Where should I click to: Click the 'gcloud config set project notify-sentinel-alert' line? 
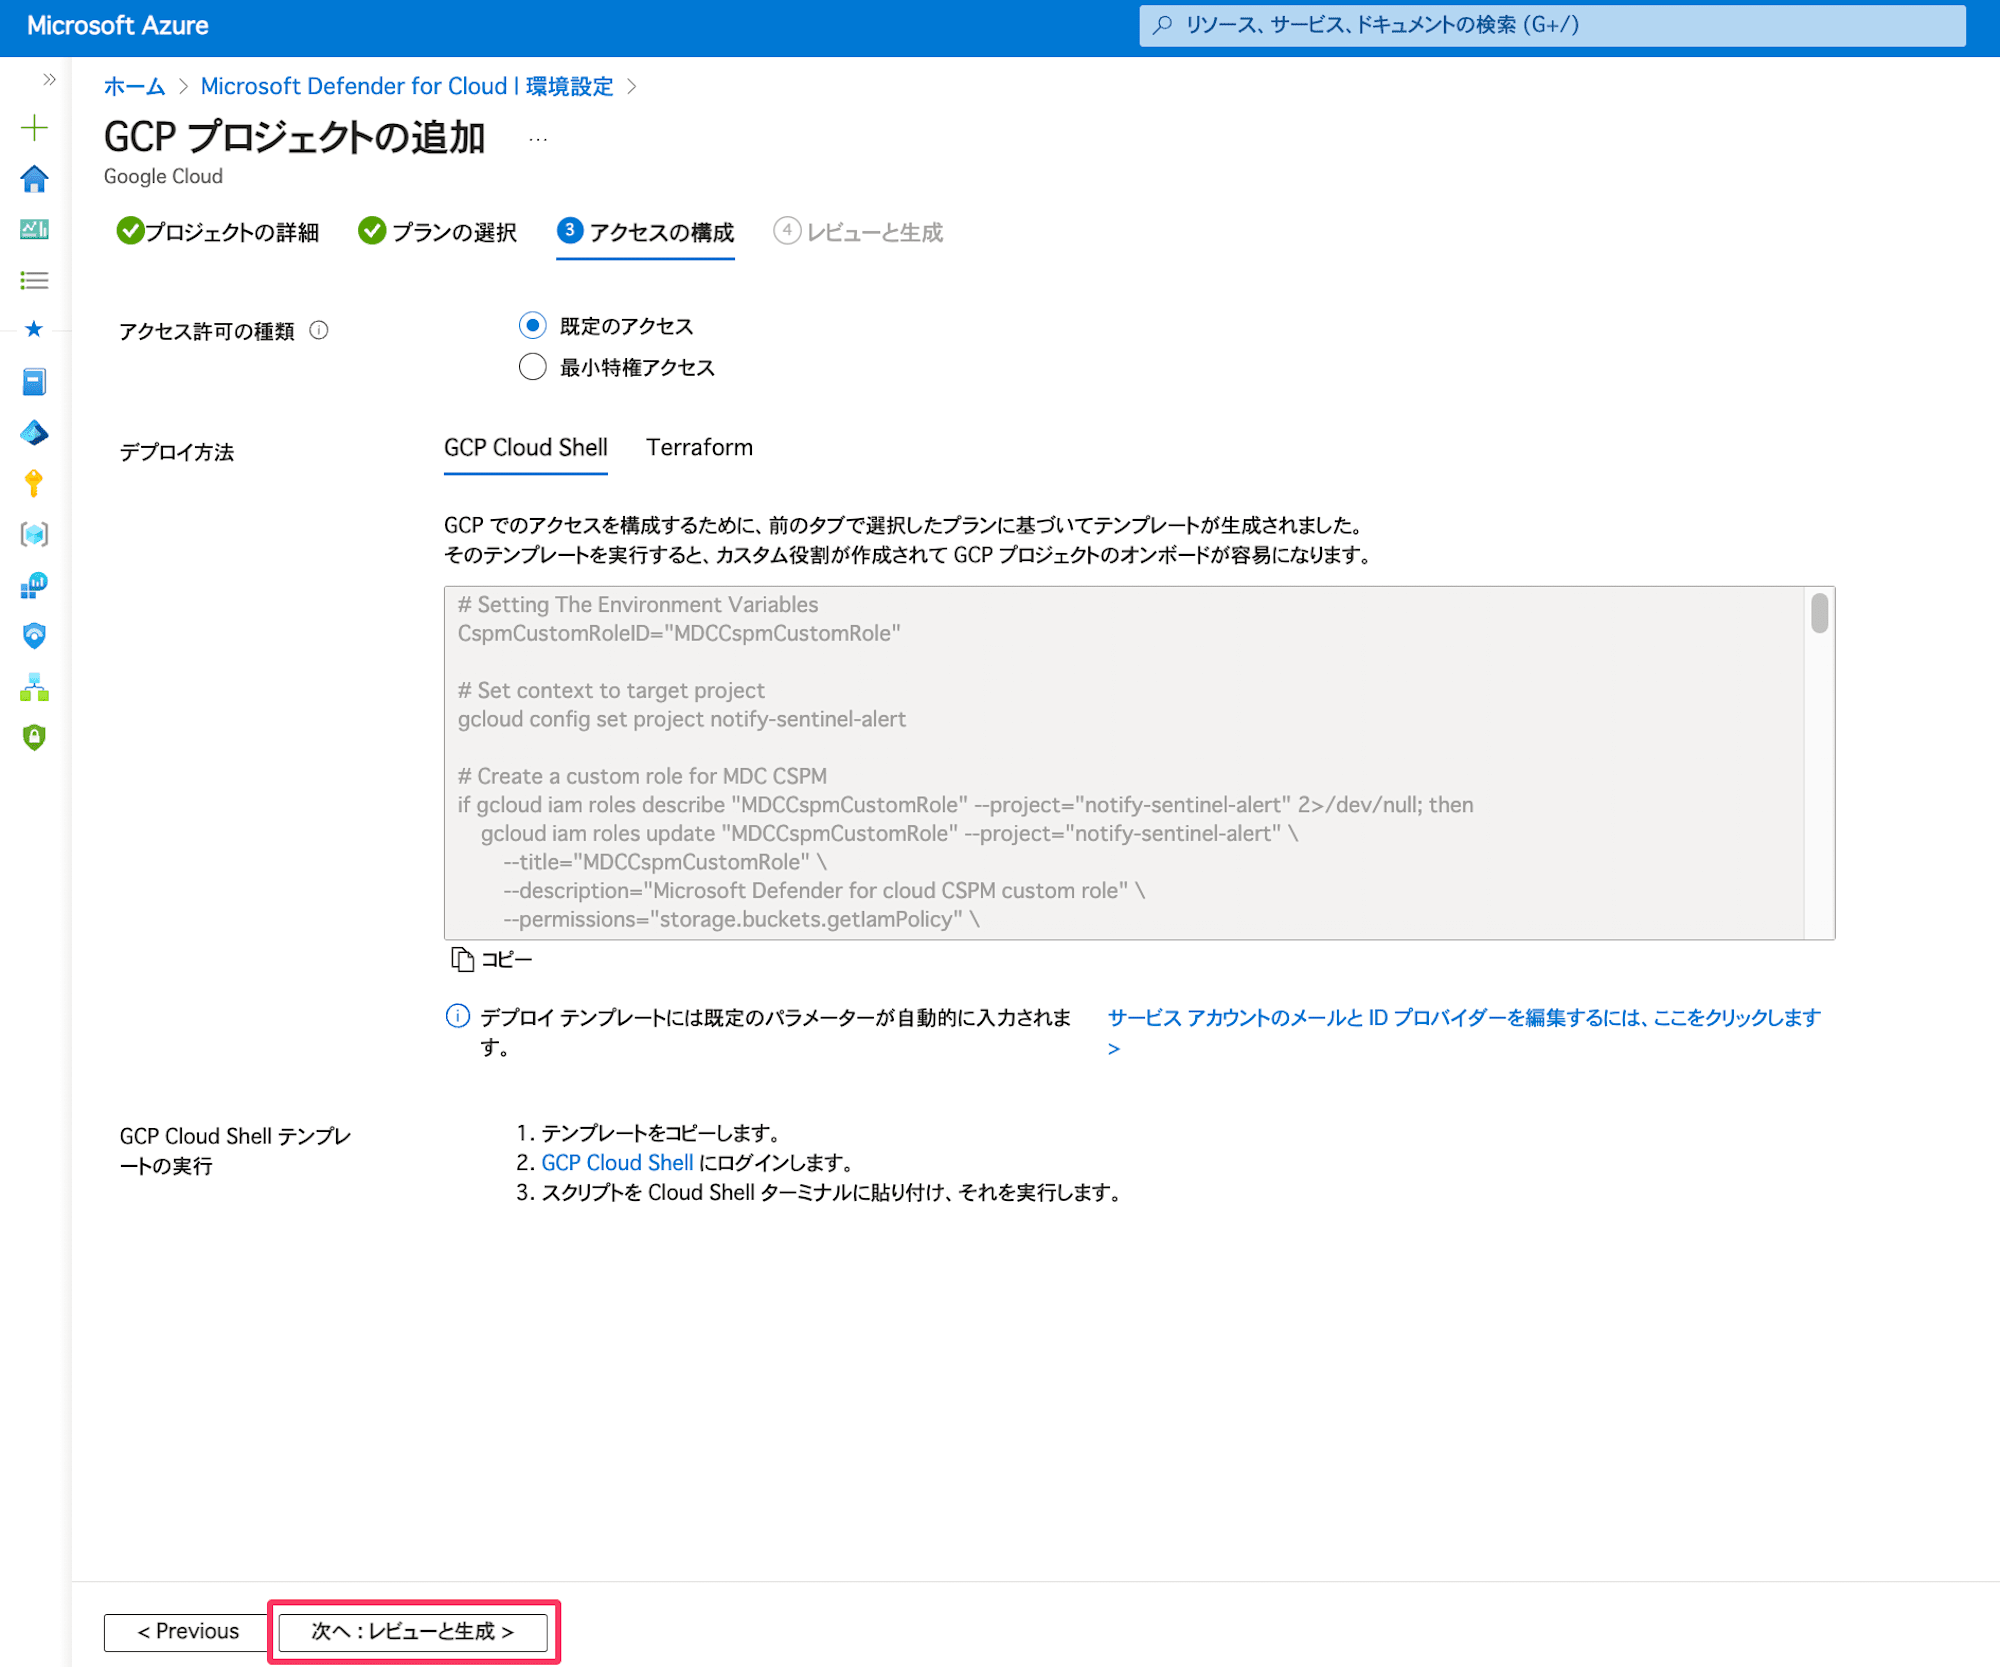click(x=682, y=719)
